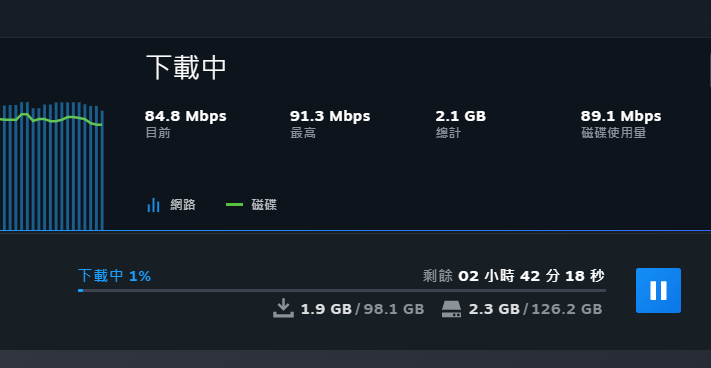Click the 126.2 GB disk size text

[x=567, y=309]
